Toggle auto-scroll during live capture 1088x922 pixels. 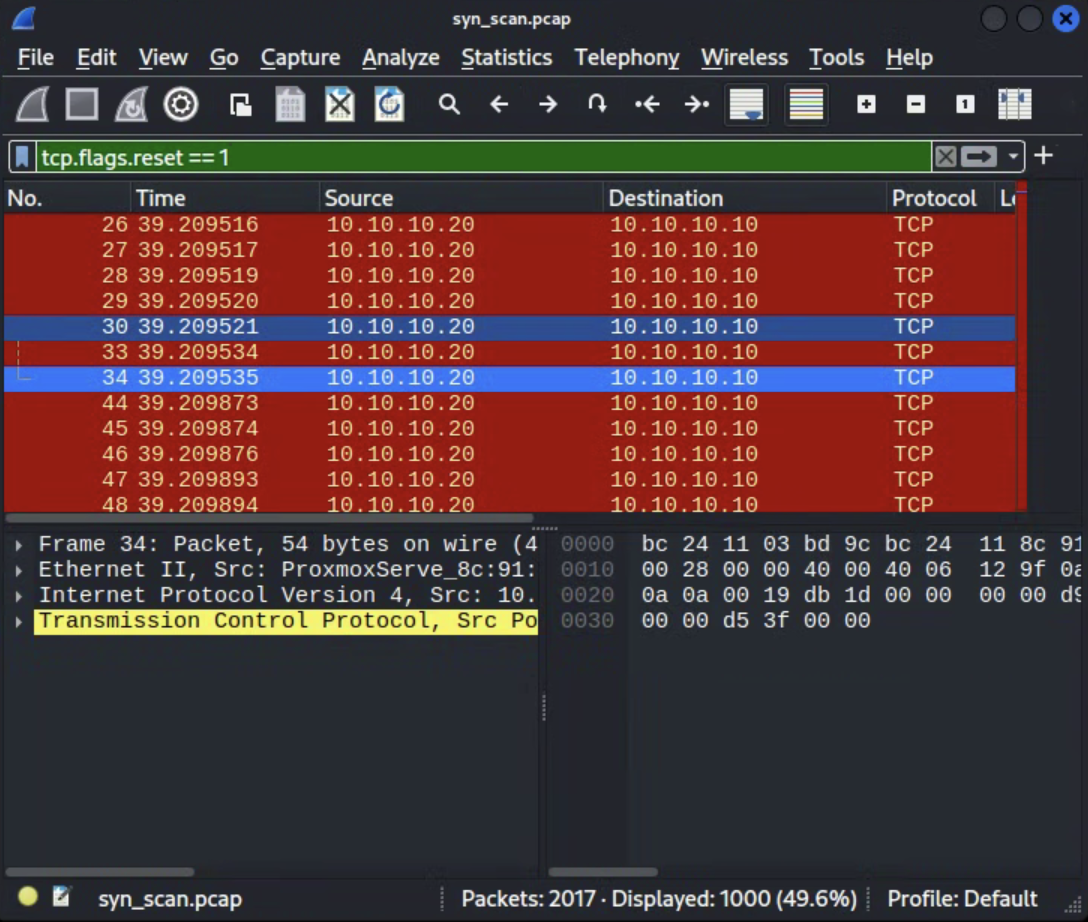[746, 105]
